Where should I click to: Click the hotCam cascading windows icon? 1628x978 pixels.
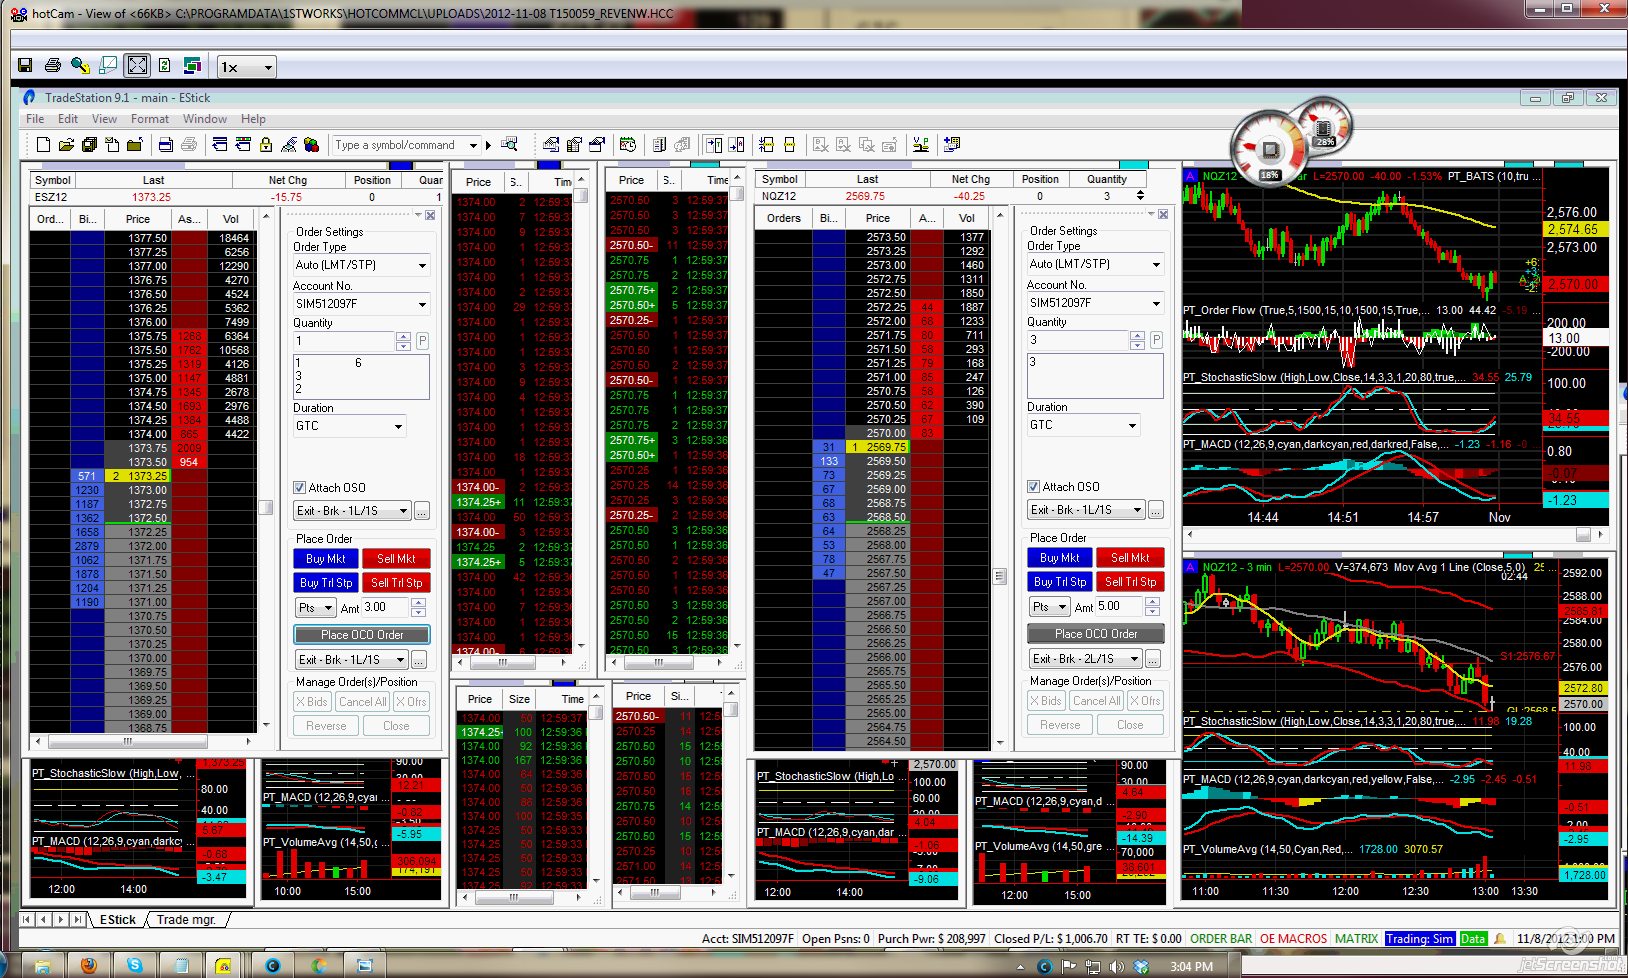pyautogui.click(x=190, y=66)
